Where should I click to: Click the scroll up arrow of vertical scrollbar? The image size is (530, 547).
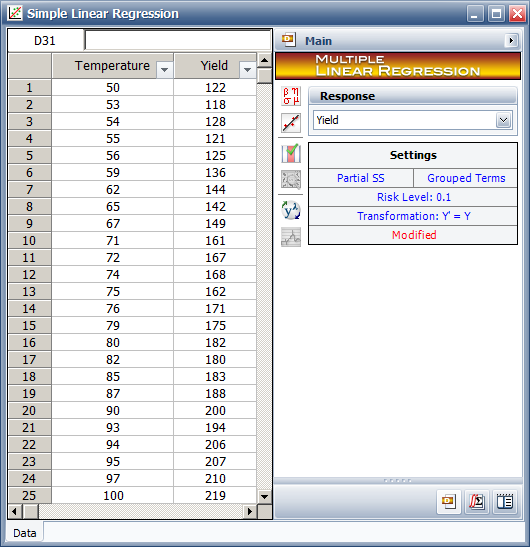tap(264, 60)
